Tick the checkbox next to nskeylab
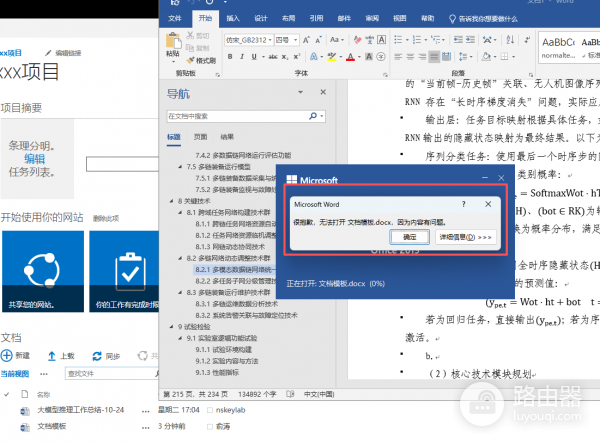The height and width of the screenshot is (444, 600). pos(210,410)
